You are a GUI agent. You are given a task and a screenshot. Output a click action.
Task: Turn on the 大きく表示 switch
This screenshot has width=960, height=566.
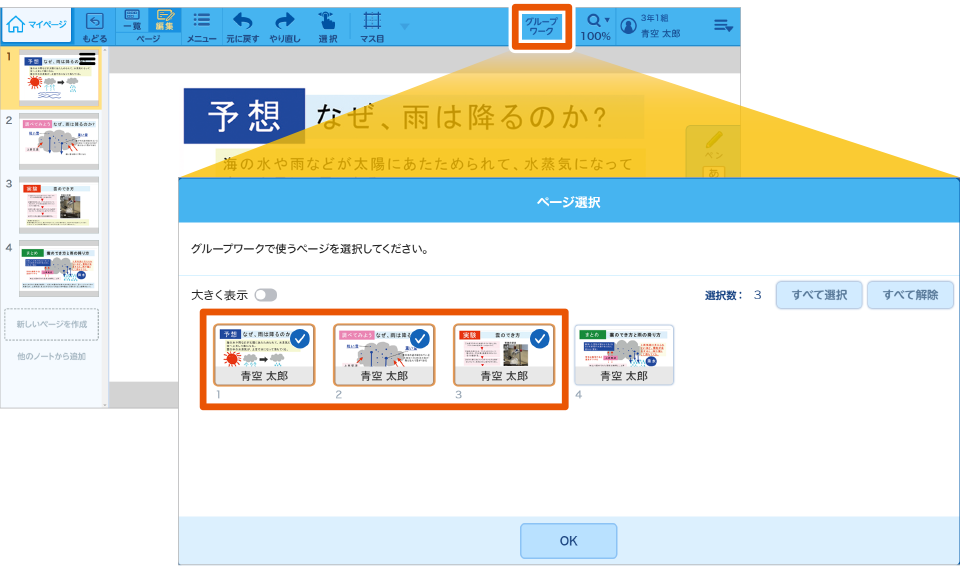tap(265, 295)
